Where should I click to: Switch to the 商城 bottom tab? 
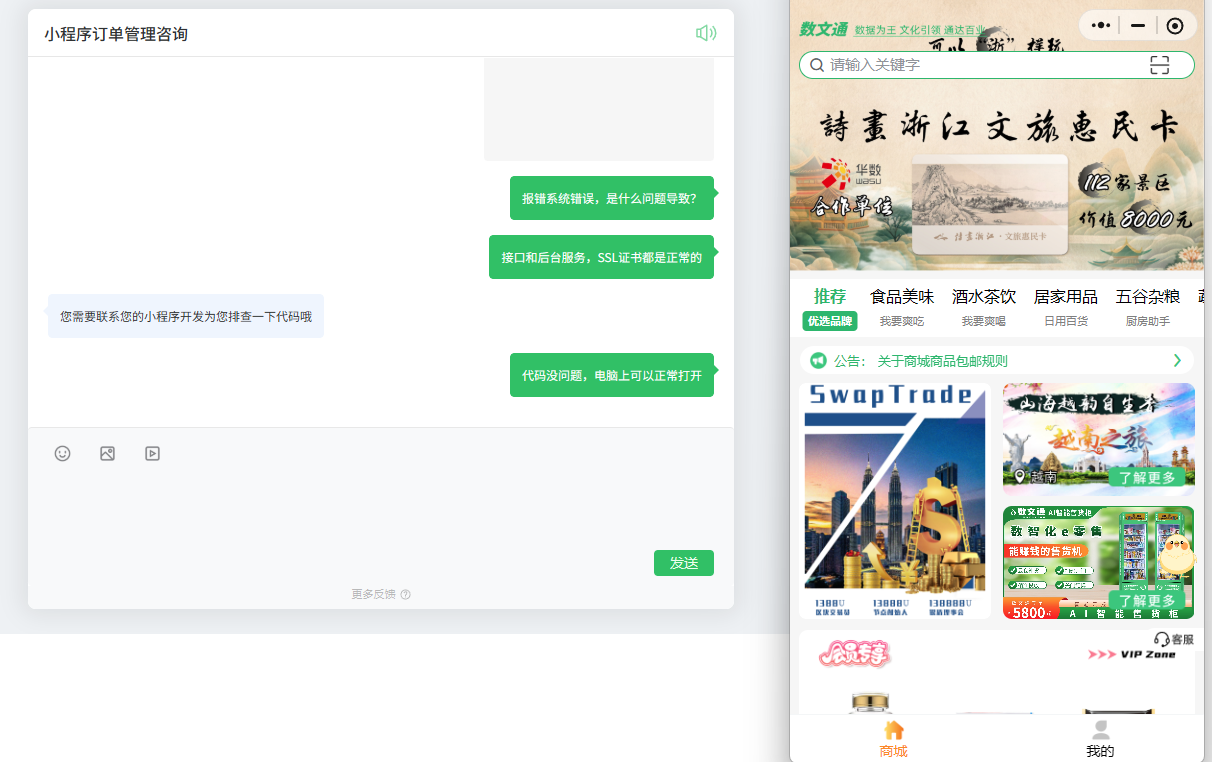pos(894,739)
